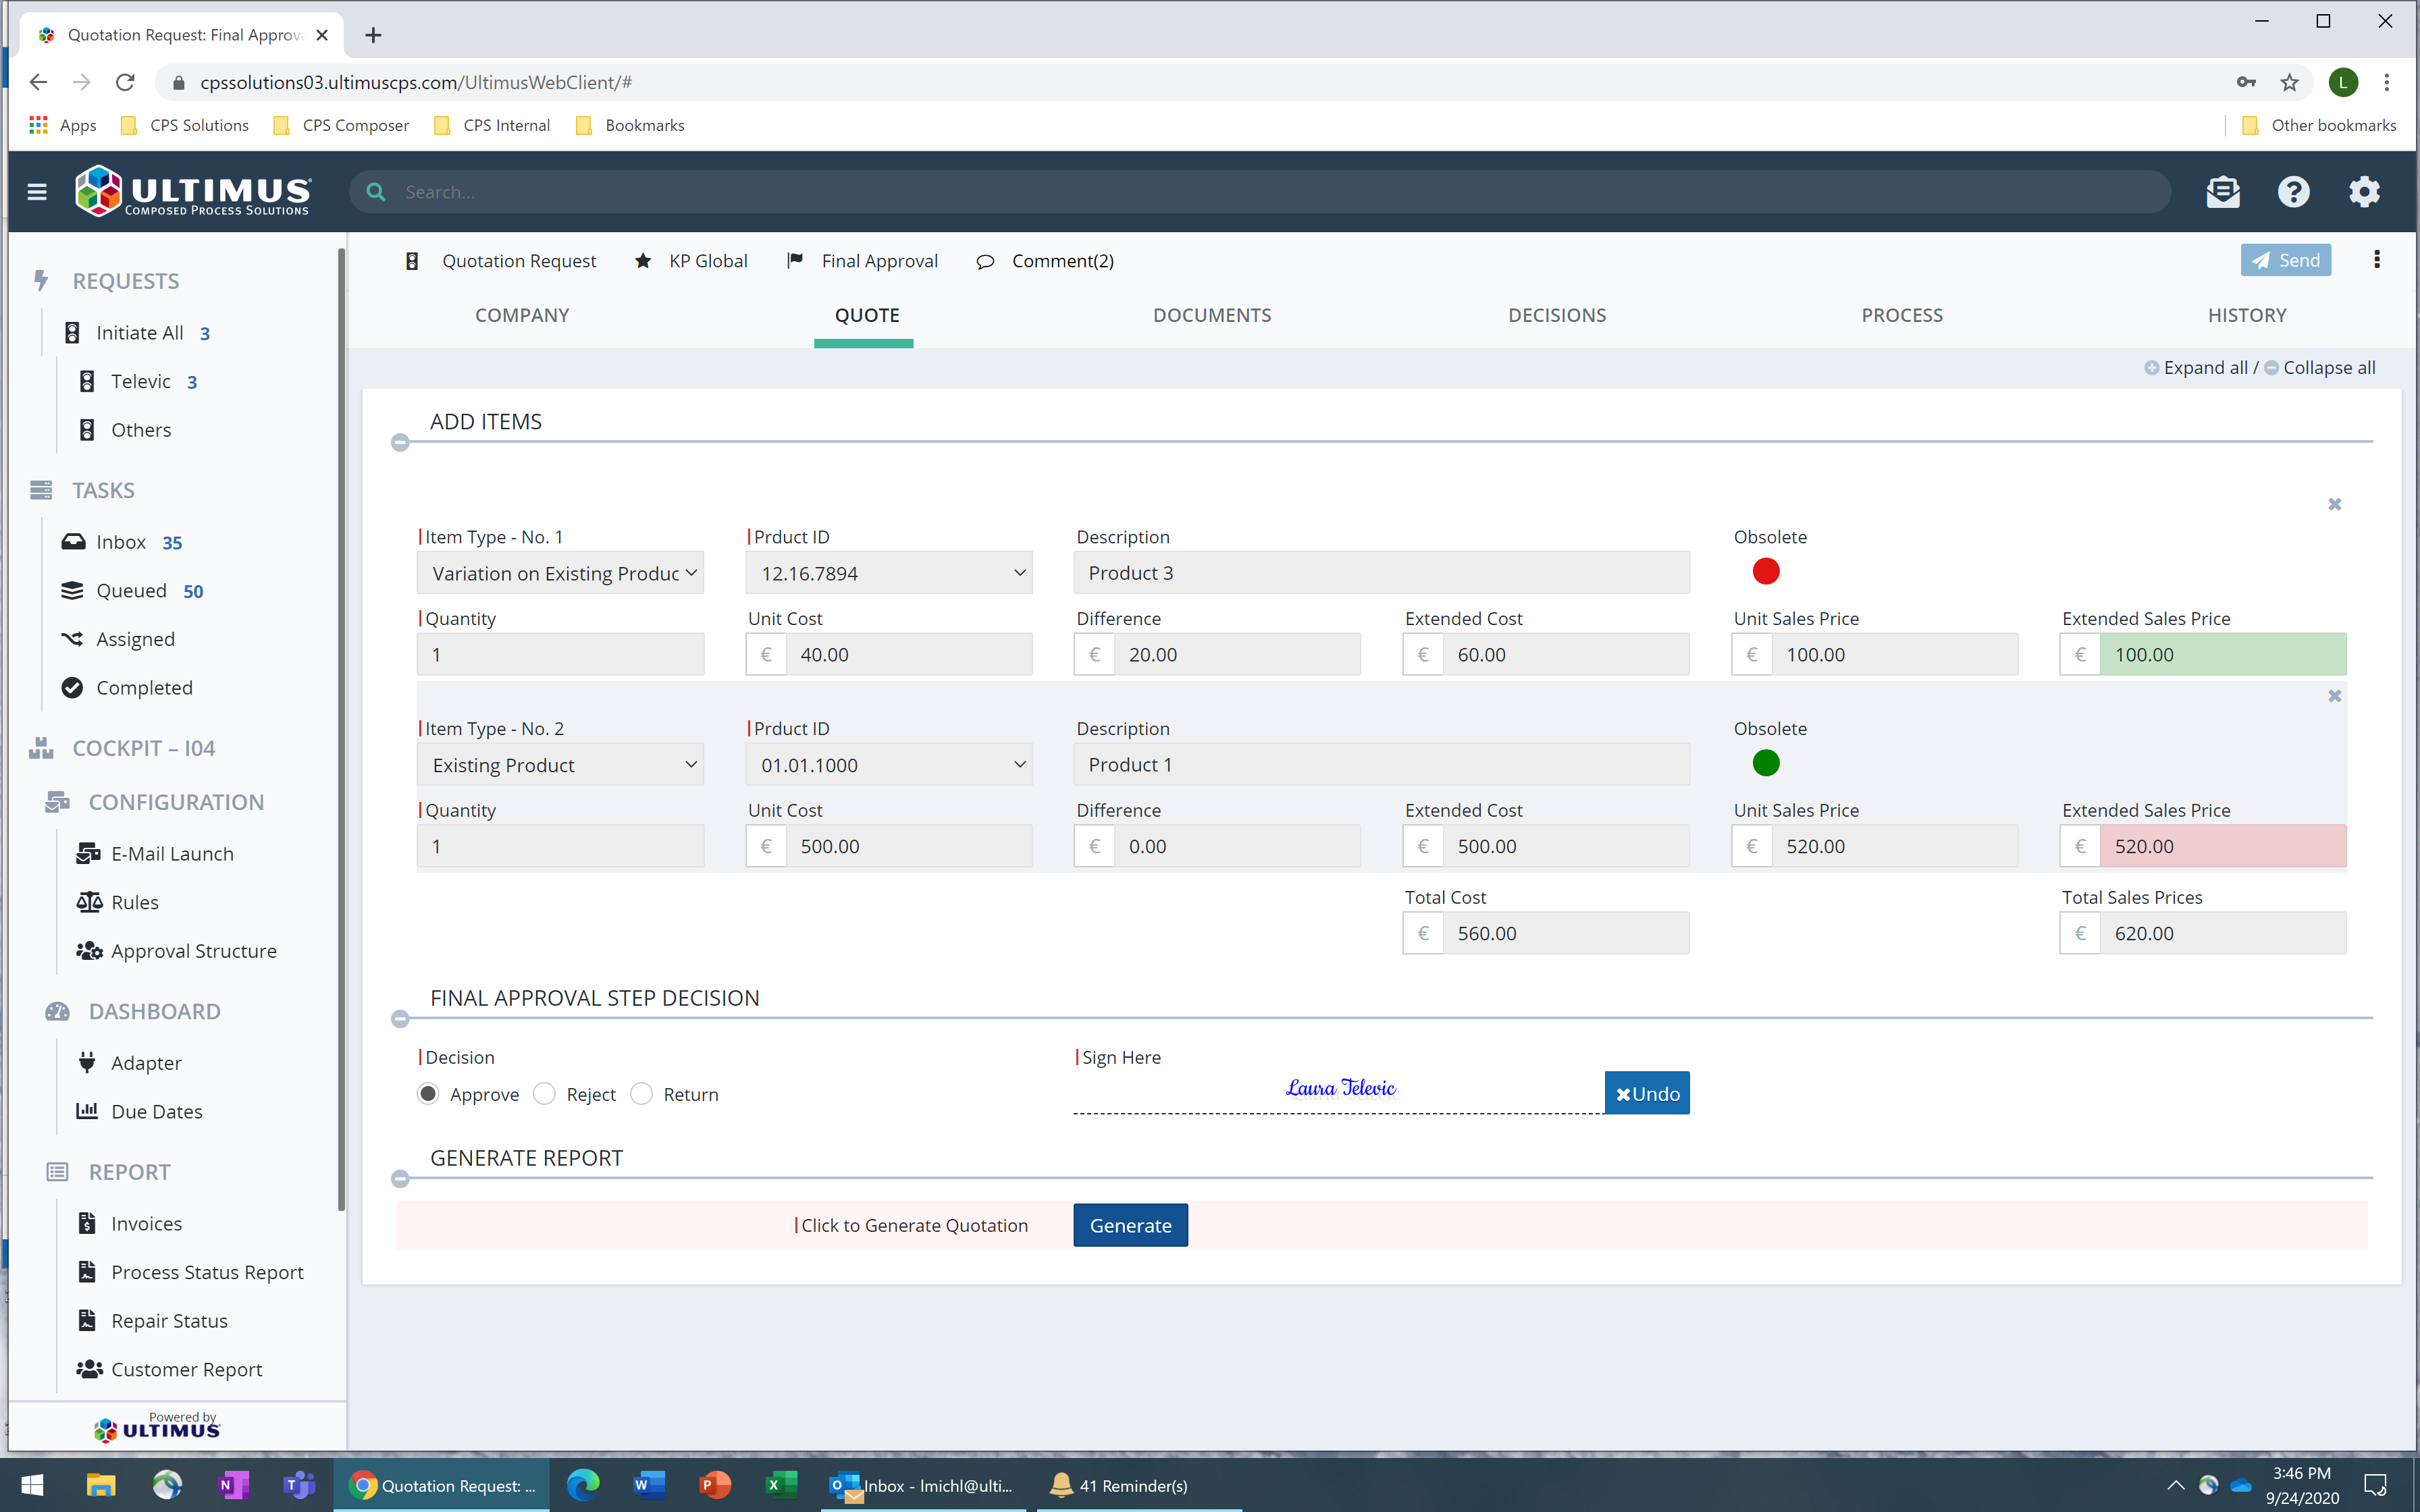
Task: Open Item Type No. 1 dropdown
Action: pyautogui.click(x=560, y=573)
